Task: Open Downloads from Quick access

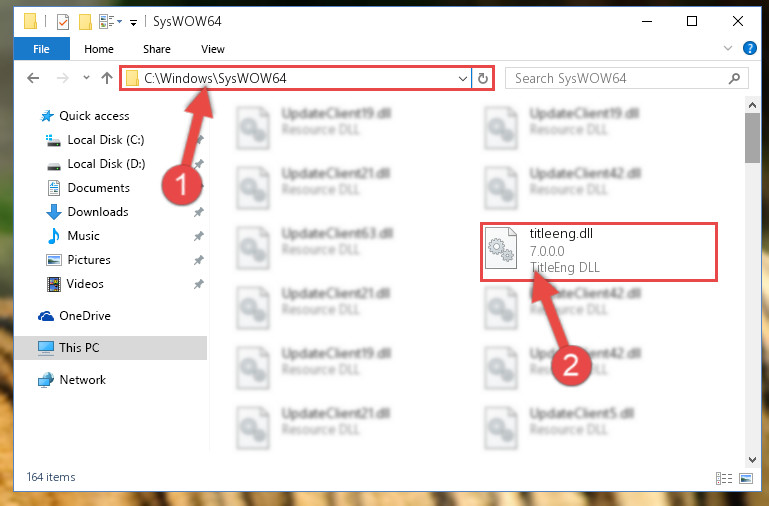Action: click(x=98, y=212)
